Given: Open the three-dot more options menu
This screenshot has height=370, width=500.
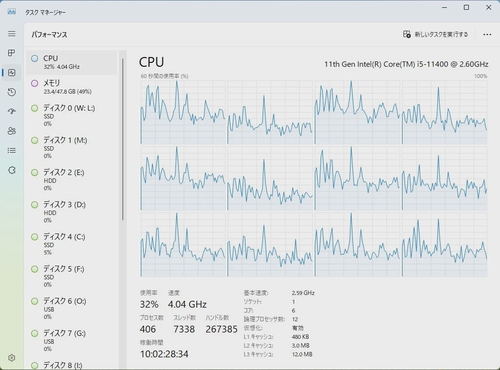Looking at the screenshot, I should 487,34.
